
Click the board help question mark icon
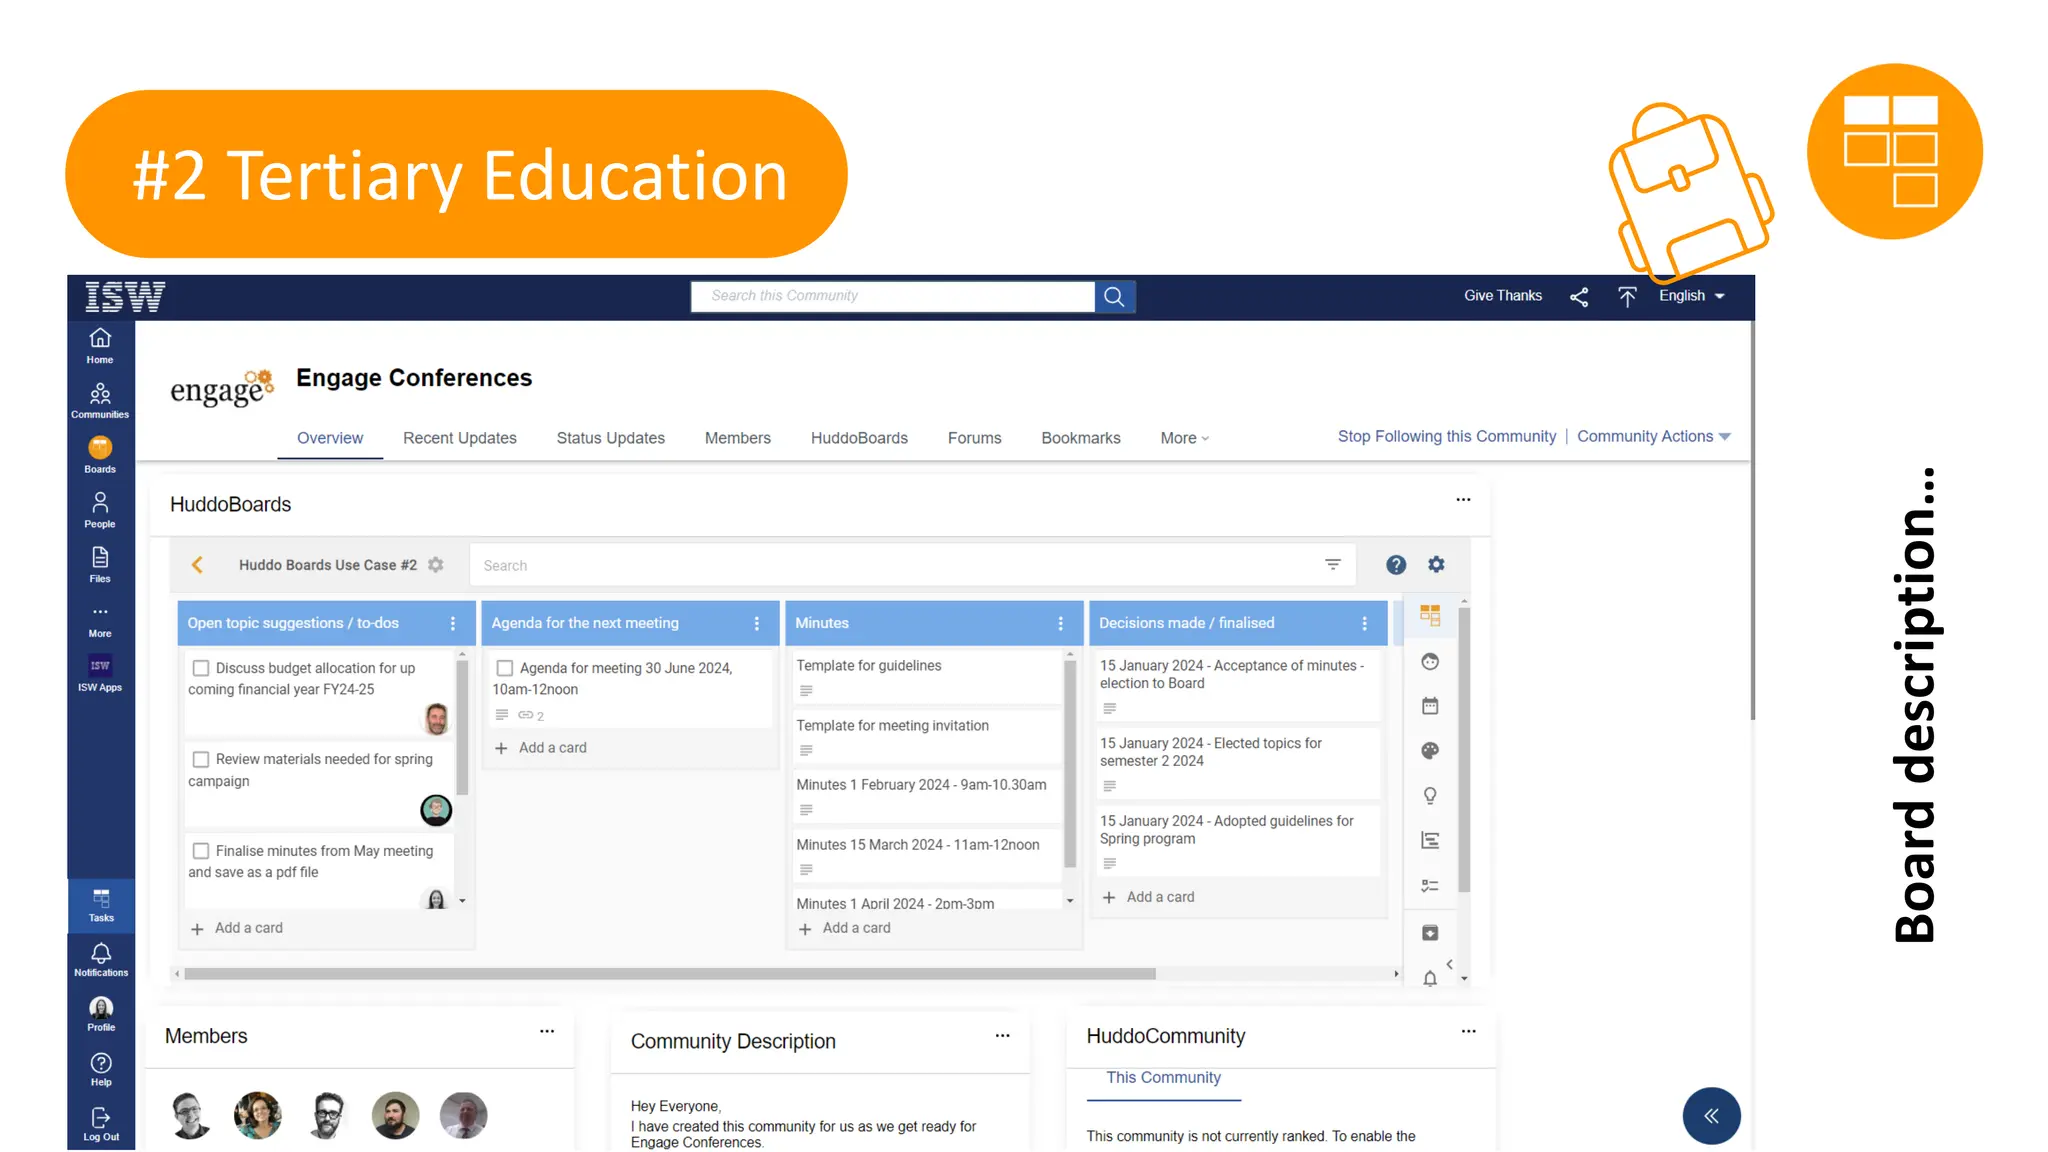click(x=1396, y=565)
